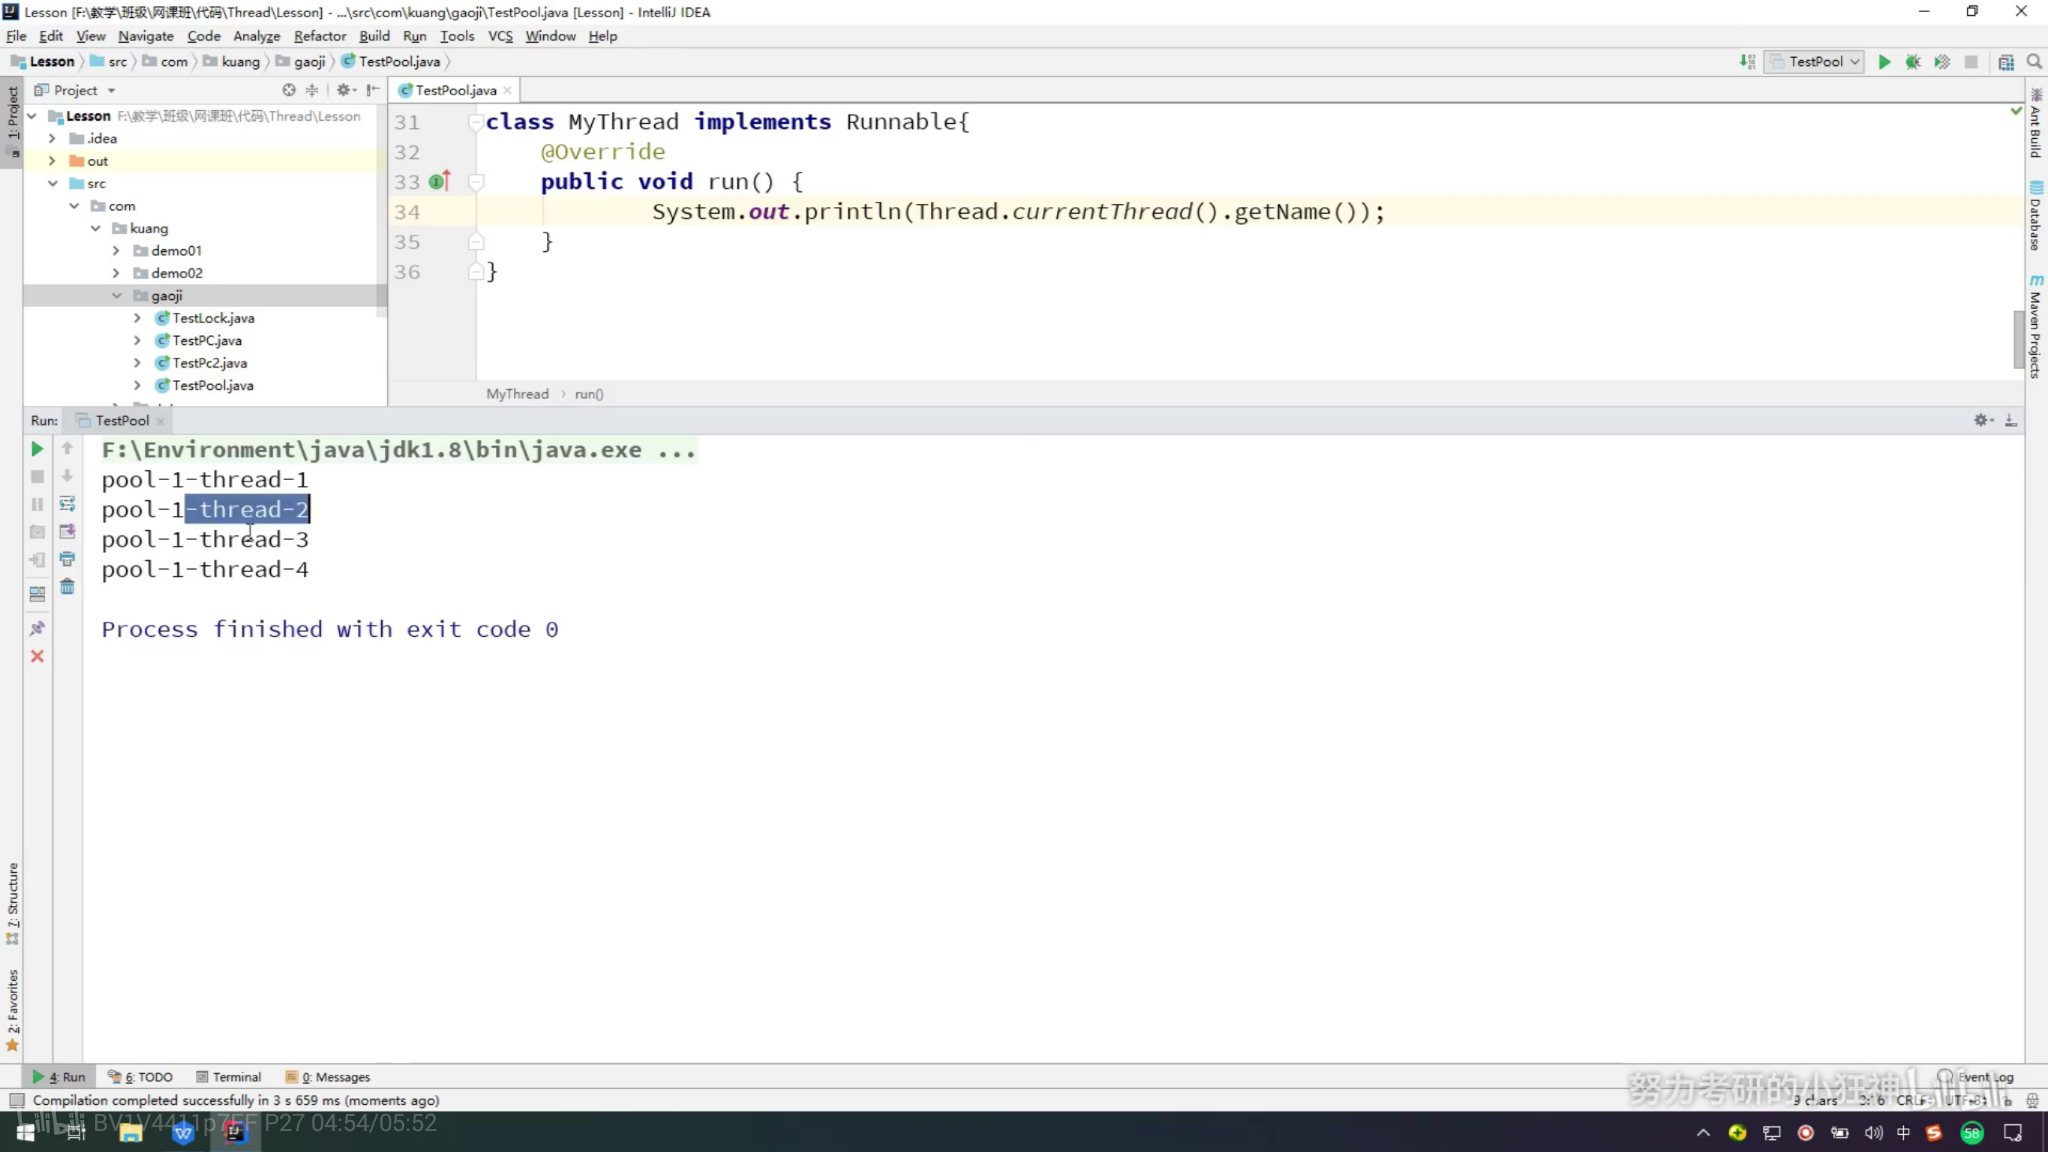Viewport: 2048px width, 1152px height.
Task: Click up-the-stack-trace arrow in Run panel
Action: click(x=67, y=449)
